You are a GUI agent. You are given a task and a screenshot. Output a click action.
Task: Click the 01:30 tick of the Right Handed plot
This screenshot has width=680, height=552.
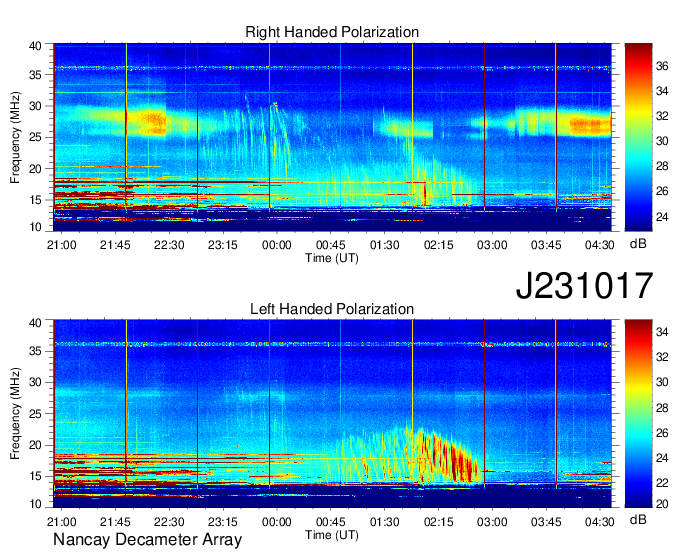coord(384,245)
